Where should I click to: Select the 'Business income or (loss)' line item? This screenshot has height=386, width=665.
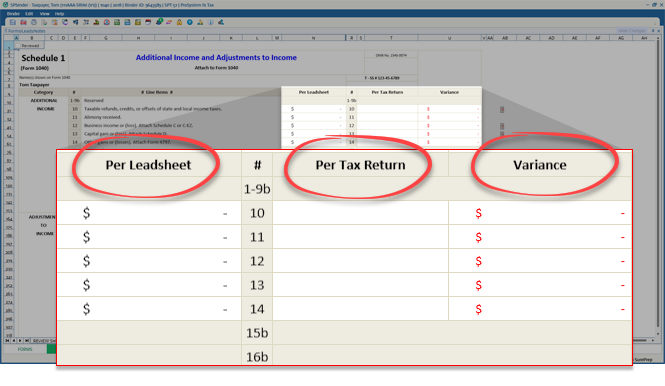tap(138, 126)
